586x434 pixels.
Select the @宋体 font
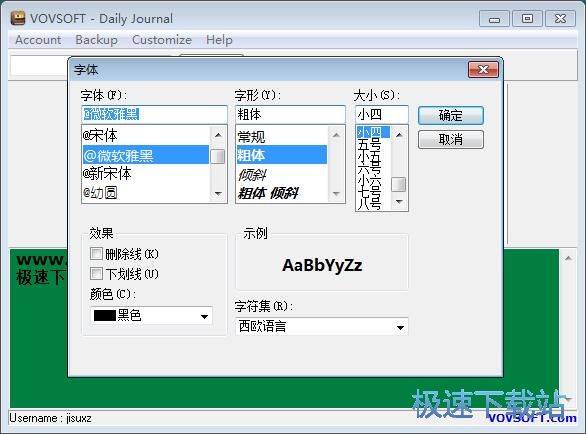click(145, 135)
